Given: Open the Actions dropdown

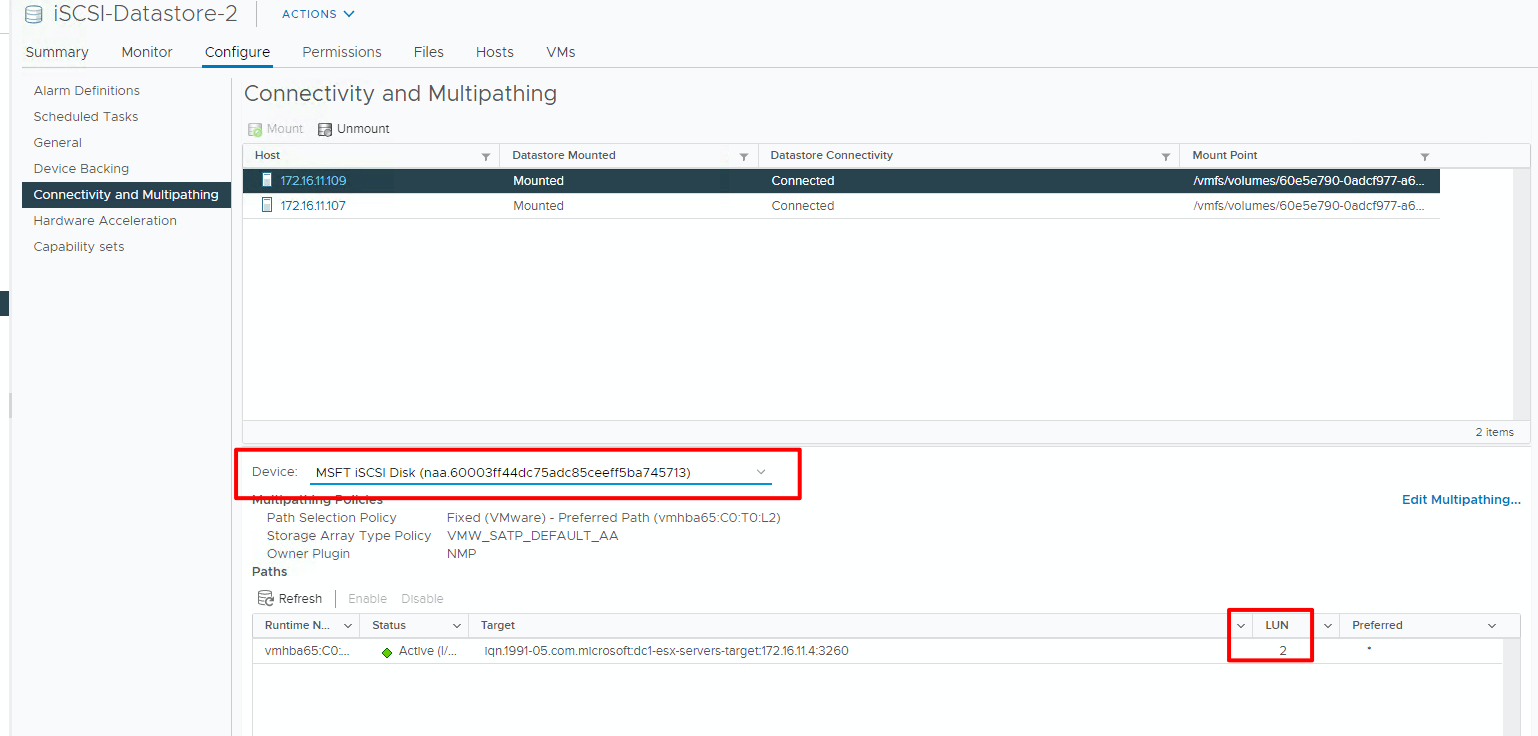Looking at the screenshot, I should (317, 13).
